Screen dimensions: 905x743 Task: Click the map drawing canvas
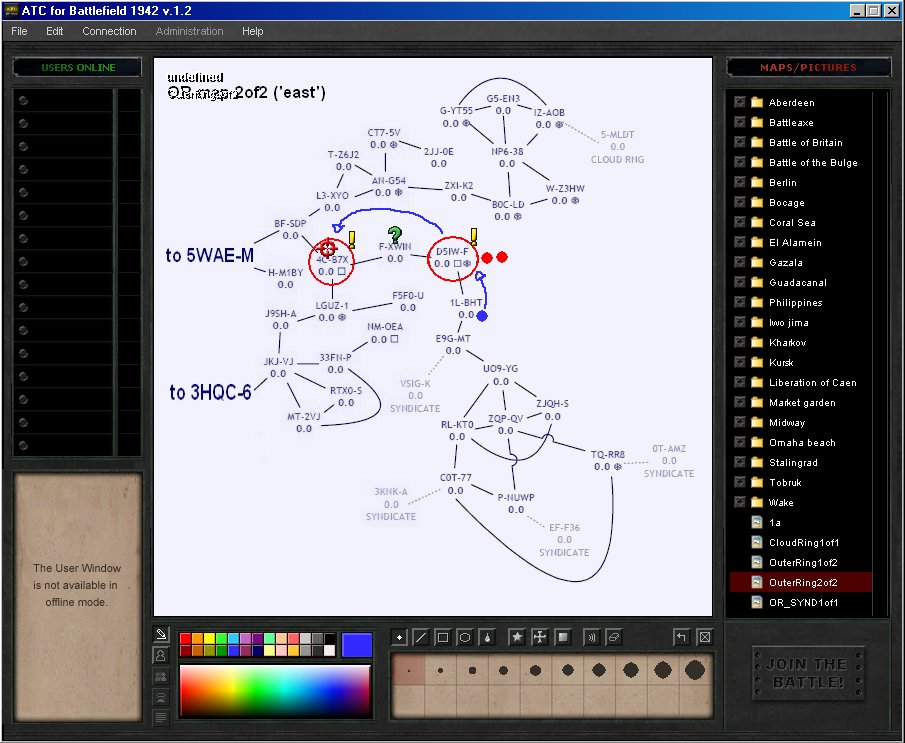point(433,337)
